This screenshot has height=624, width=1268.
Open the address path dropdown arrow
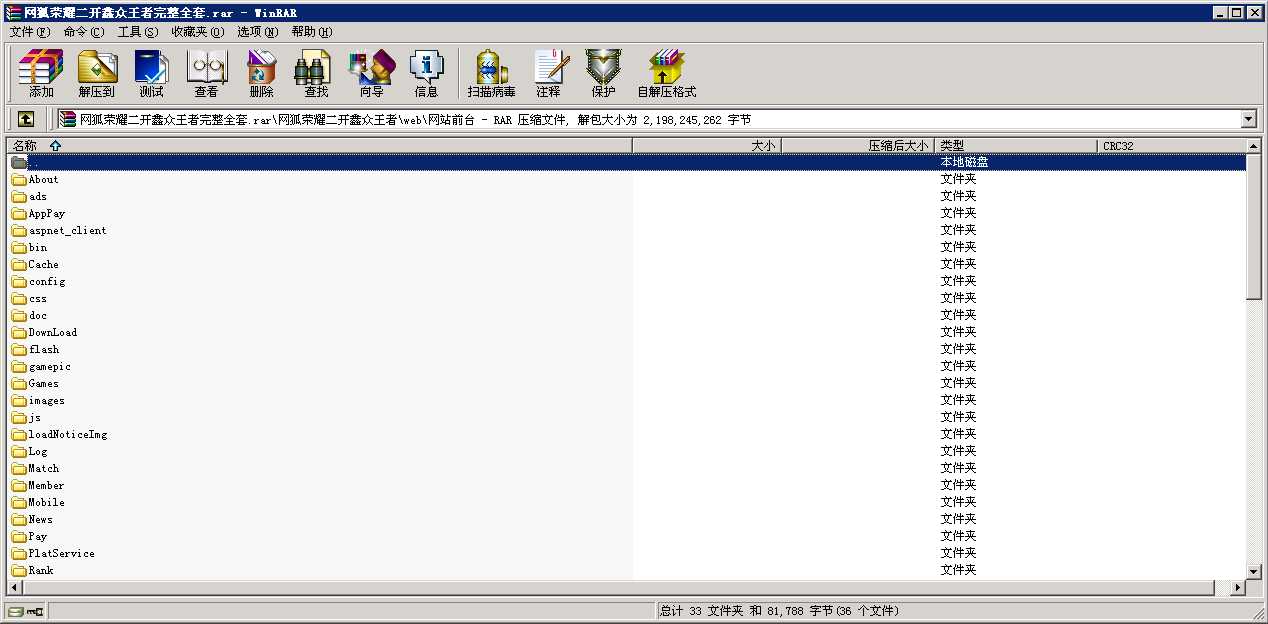click(1248, 119)
